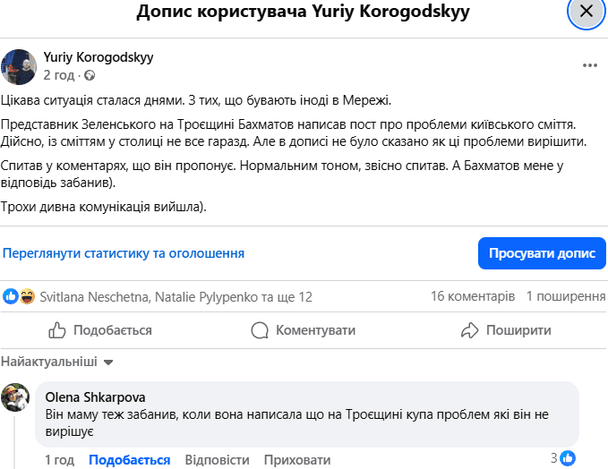Open the '2 год' post timestamp
This screenshot has height=469, width=608.
(59, 75)
